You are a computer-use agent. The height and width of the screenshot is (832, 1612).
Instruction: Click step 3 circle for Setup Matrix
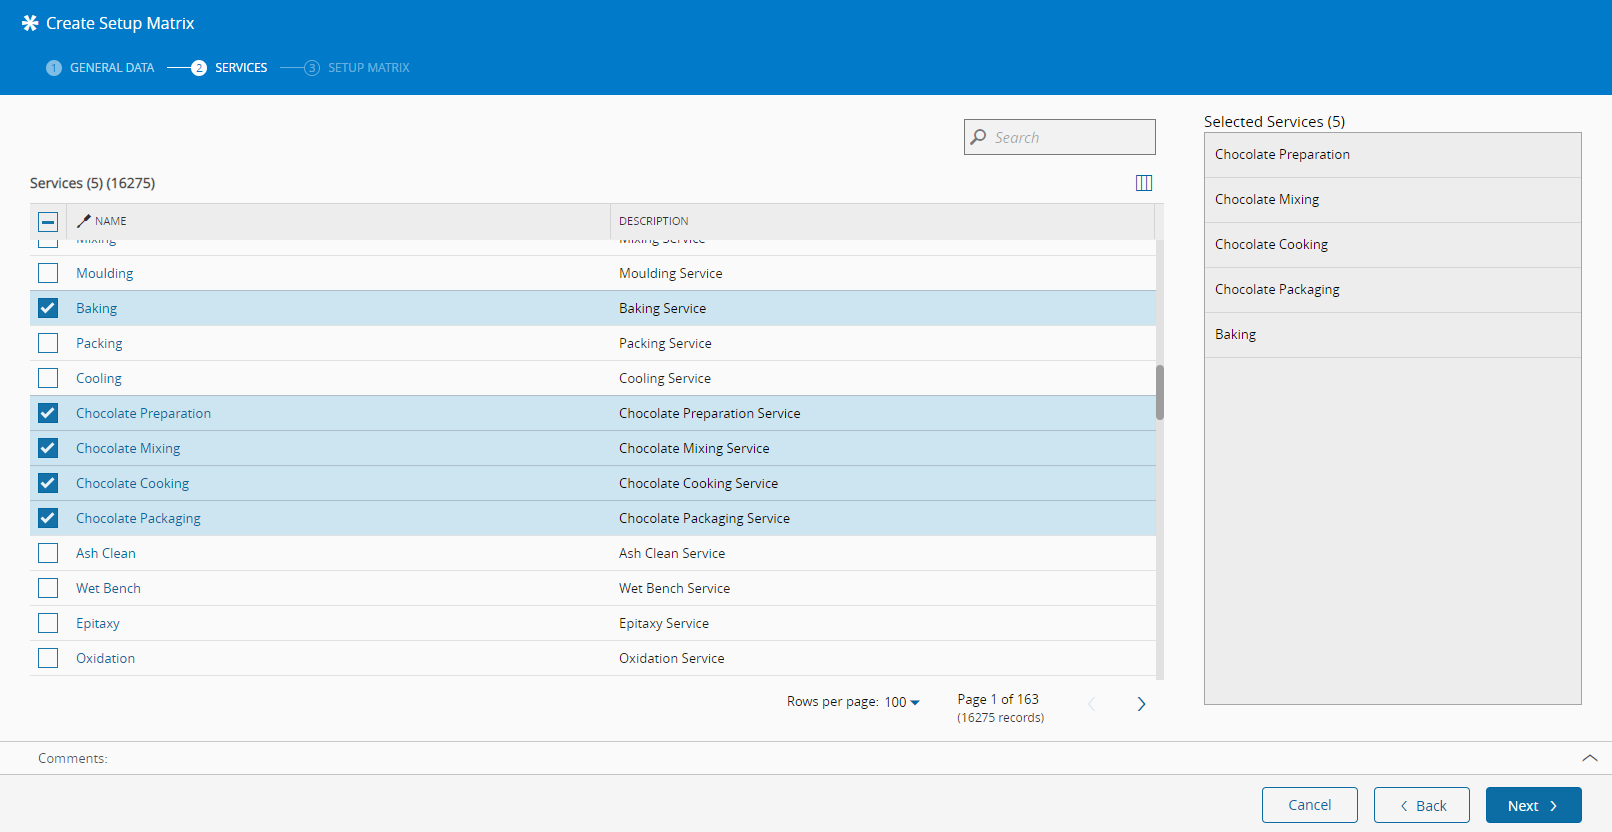click(312, 68)
